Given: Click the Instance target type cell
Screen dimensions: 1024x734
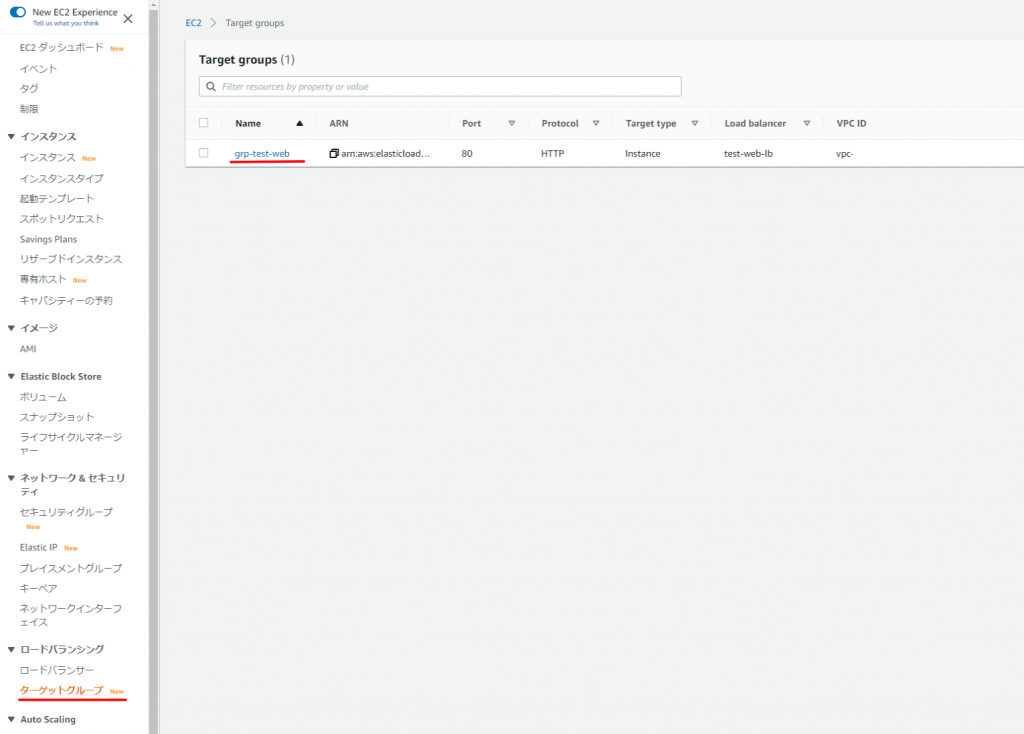Looking at the screenshot, I should pyautogui.click(x=643, y=153).
